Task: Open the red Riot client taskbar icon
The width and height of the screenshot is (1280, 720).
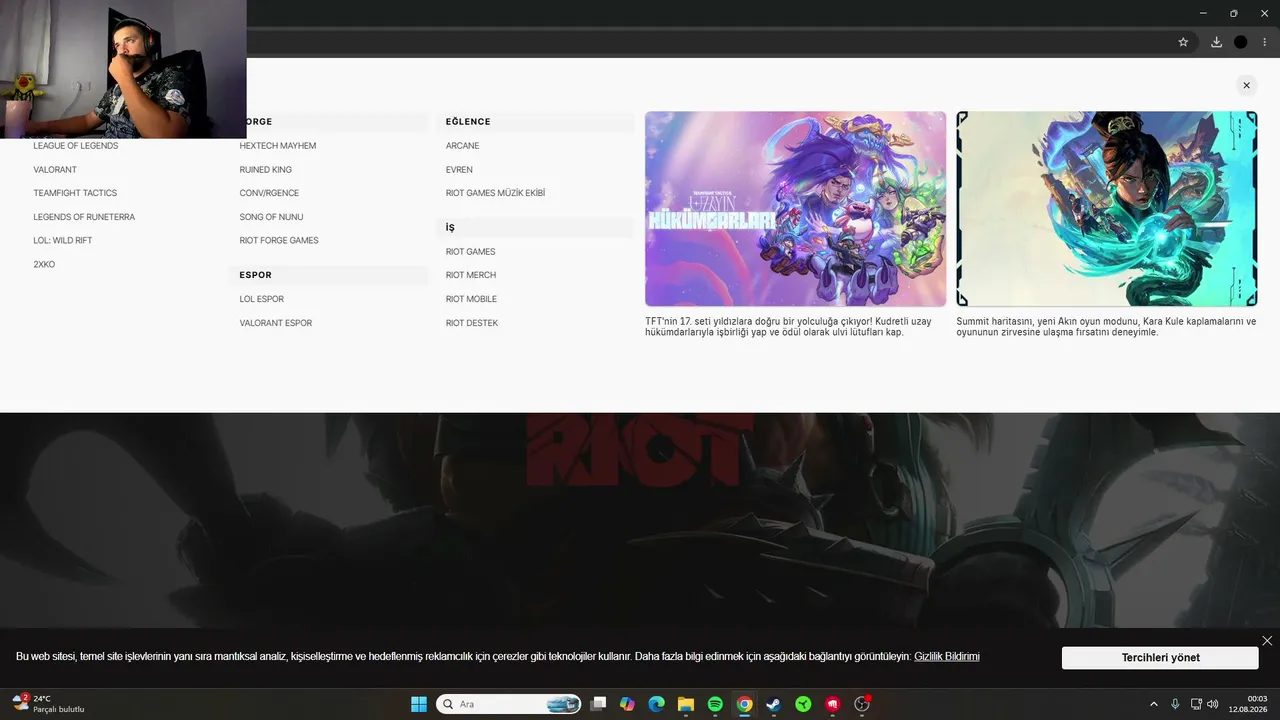Action: [x=832, y=704]
